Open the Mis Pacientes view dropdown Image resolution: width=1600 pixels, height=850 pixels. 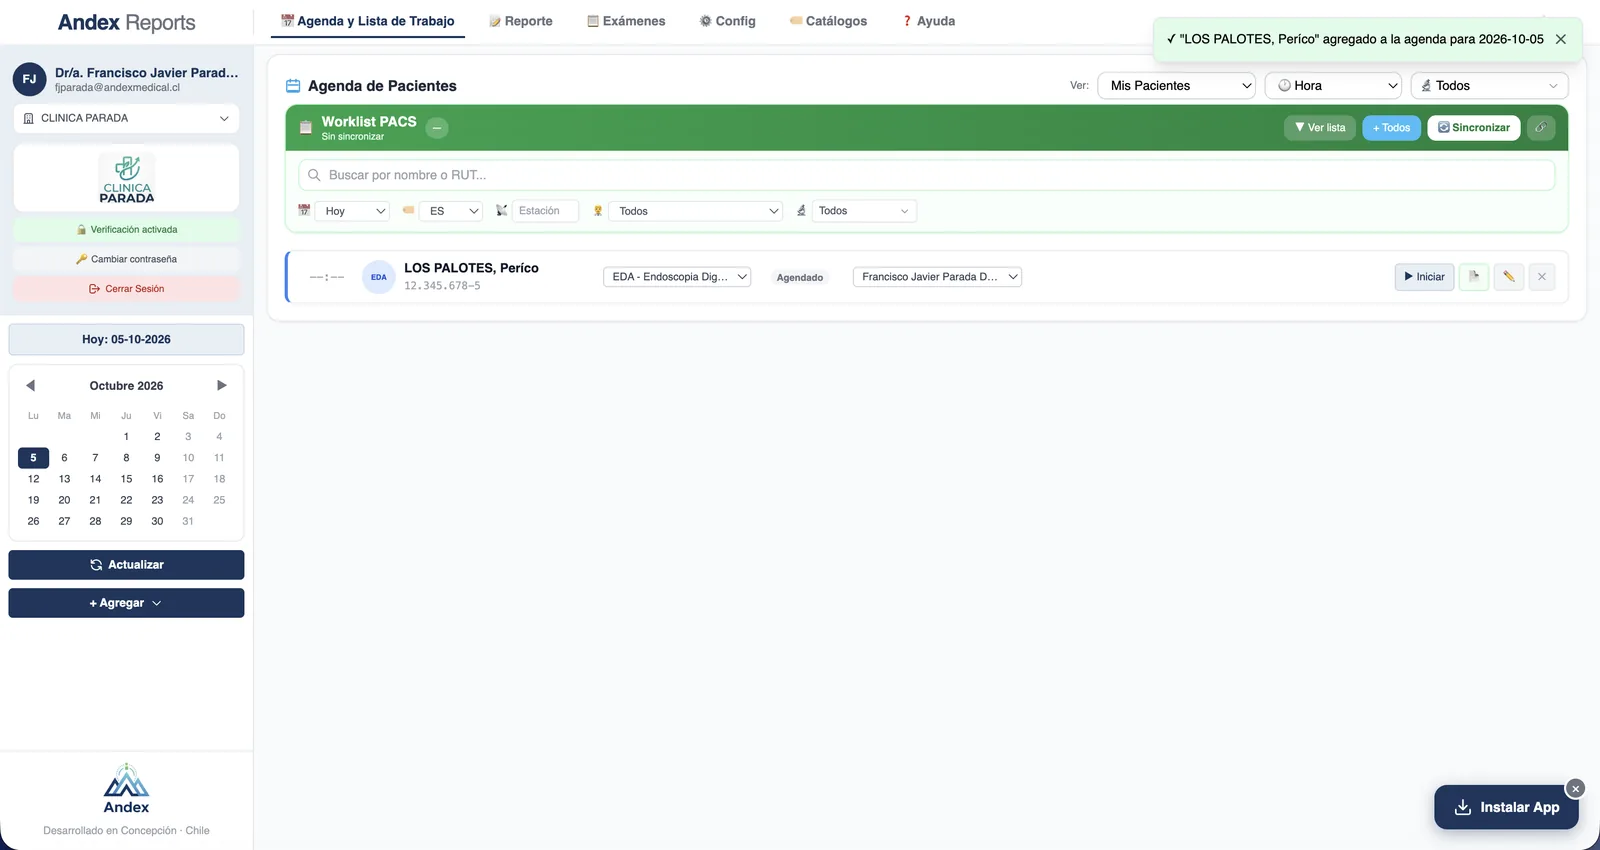pos(1176,86)
